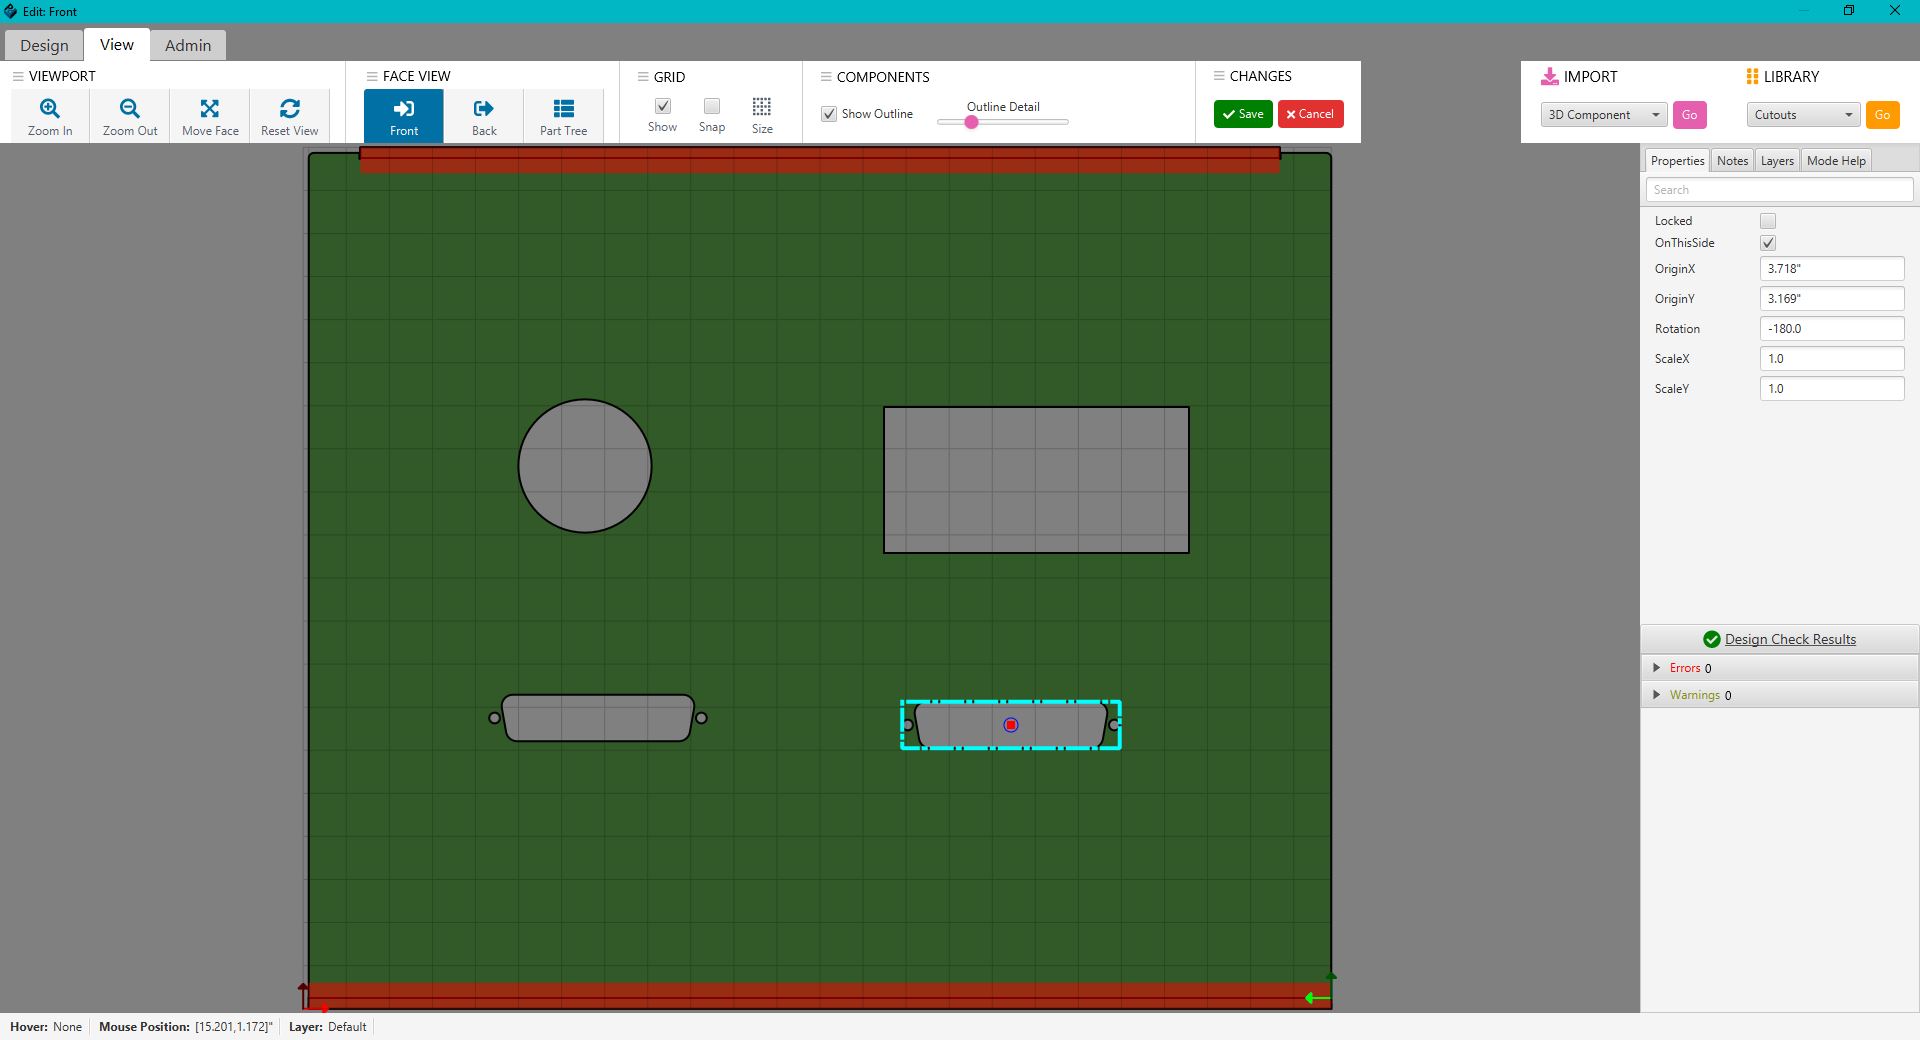The height and width of the screenshot is (1040, 1920).
Task: Switch to the Mode Help tab
Action: click(x=1836, y=161)
